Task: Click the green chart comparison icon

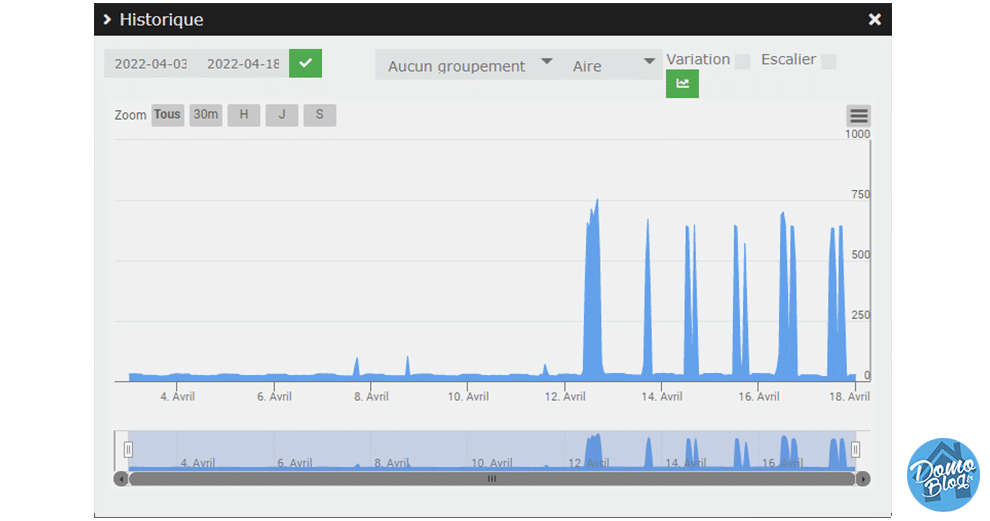Action: [683, 84]
